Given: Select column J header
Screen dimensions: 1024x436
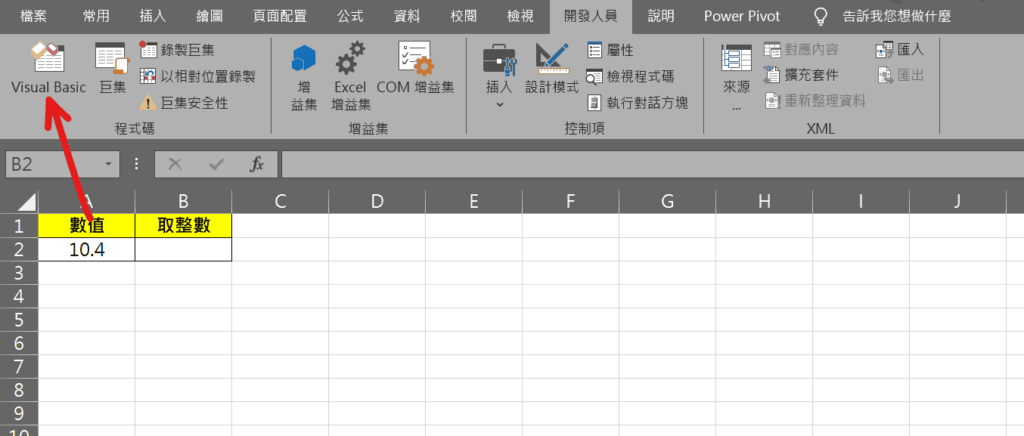Looking at the screenshot, I should pos(957,202).
